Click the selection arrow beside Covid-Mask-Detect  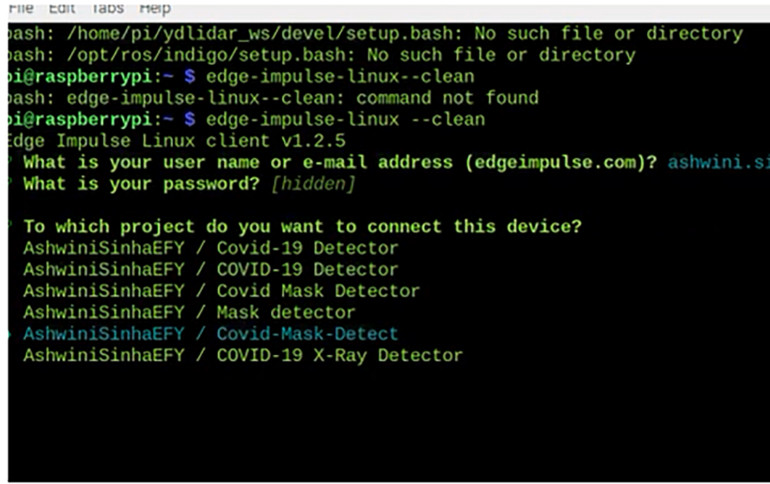(x=10, y=334)
